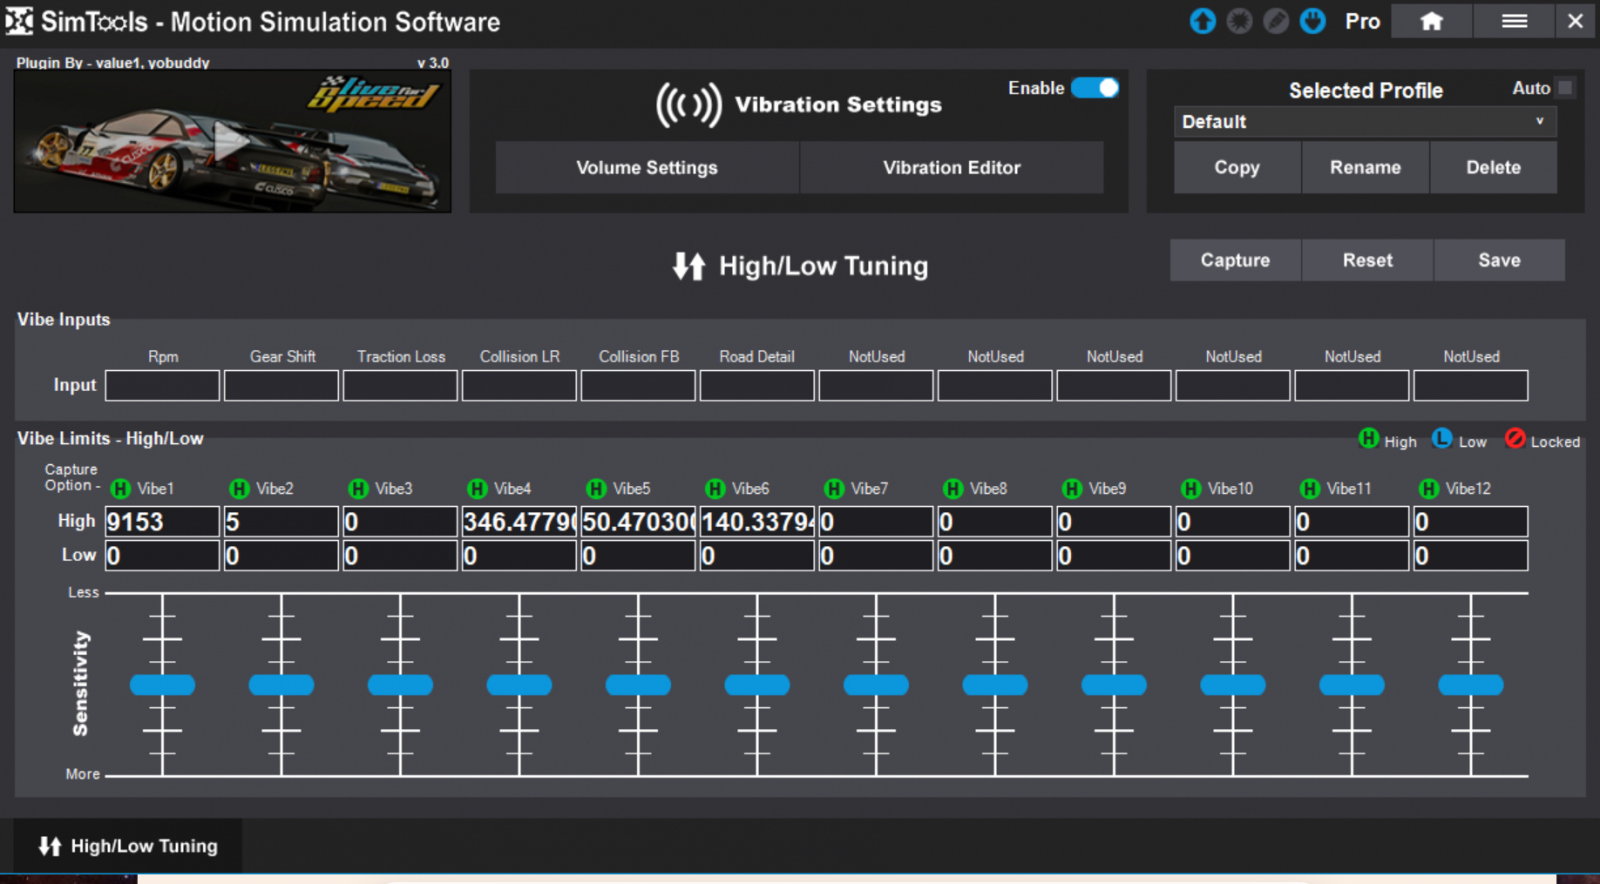Switch to the Vibration Editor tab
Screen dimensions: 1600x884
[951, 168]
